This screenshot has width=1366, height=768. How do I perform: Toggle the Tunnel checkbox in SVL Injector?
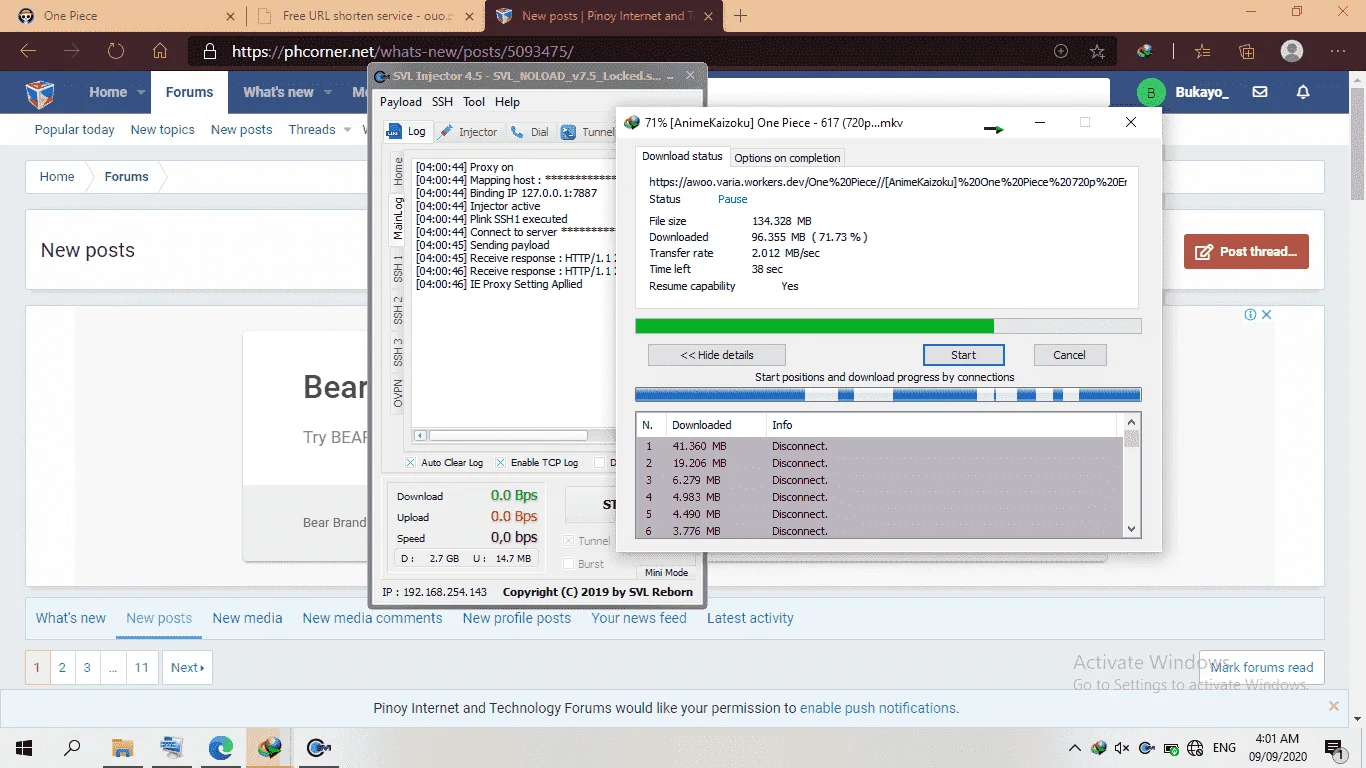tap(569, 541)
